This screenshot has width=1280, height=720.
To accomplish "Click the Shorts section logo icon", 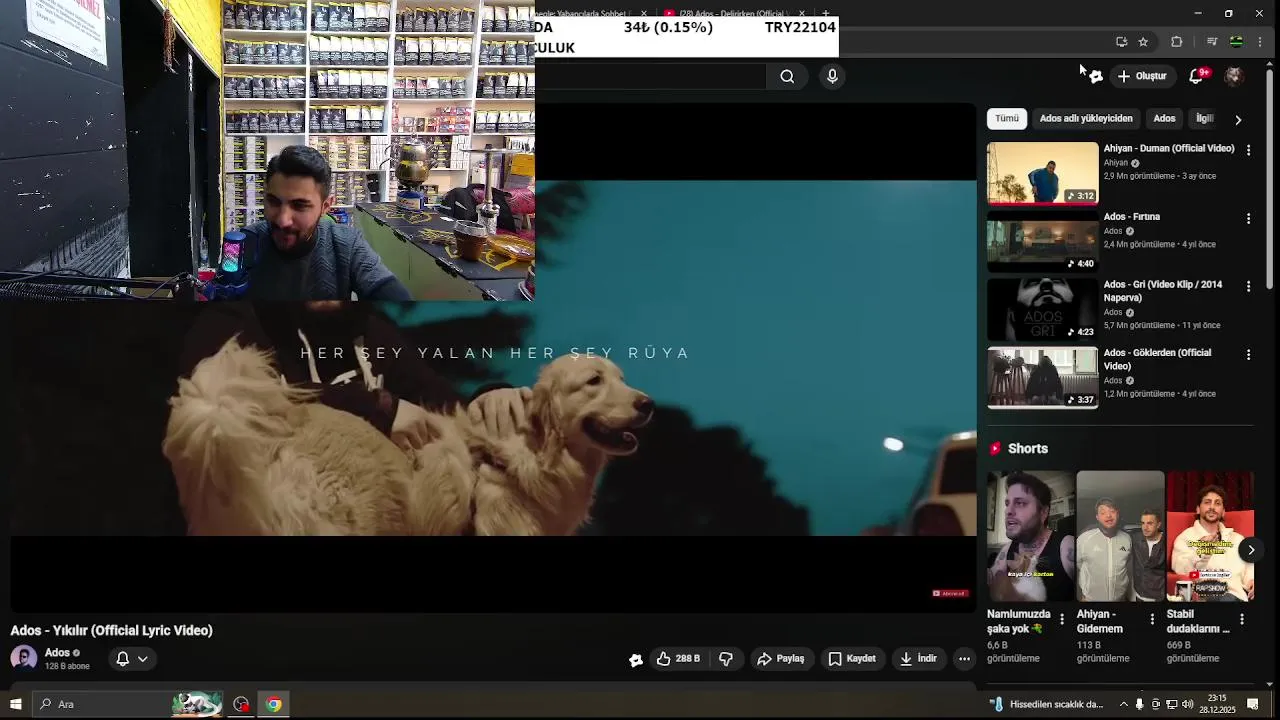I will point(995,449).
